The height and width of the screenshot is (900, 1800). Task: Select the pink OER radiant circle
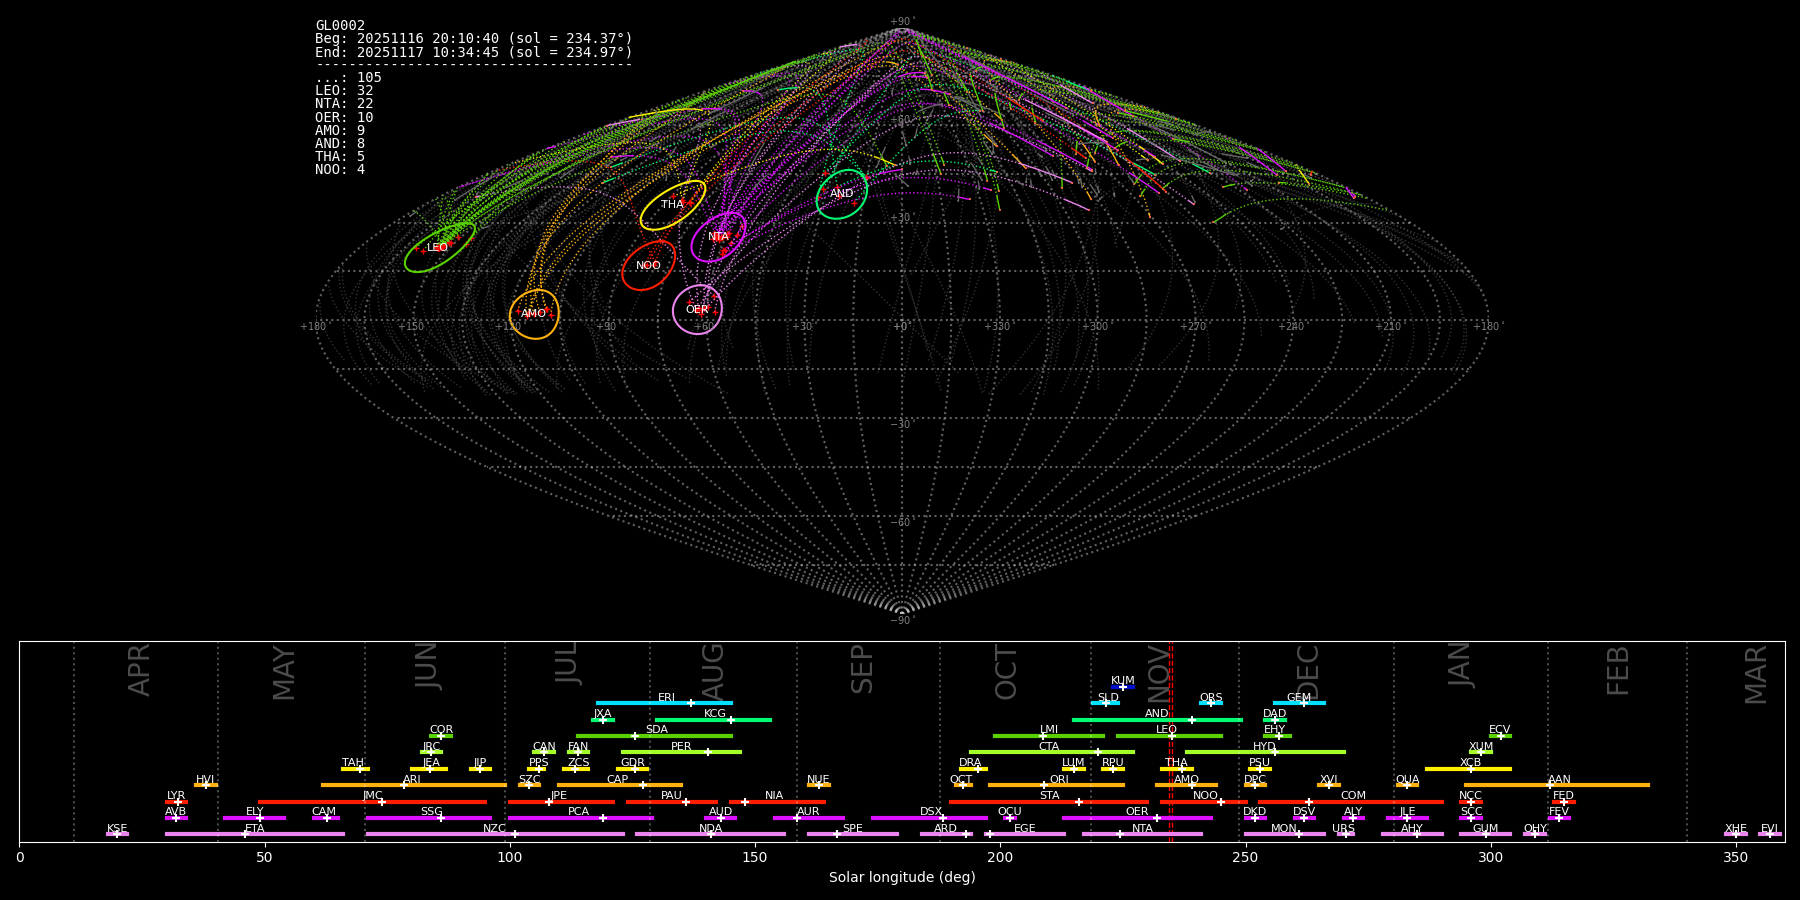pos(697,310)
